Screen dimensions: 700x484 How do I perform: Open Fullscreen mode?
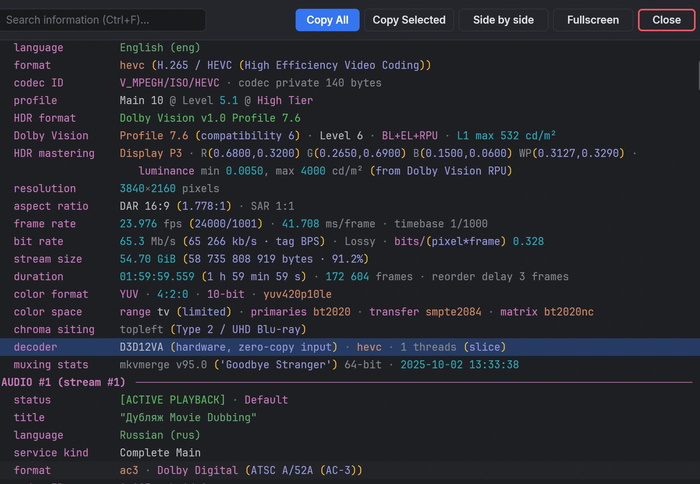[593, 20]
